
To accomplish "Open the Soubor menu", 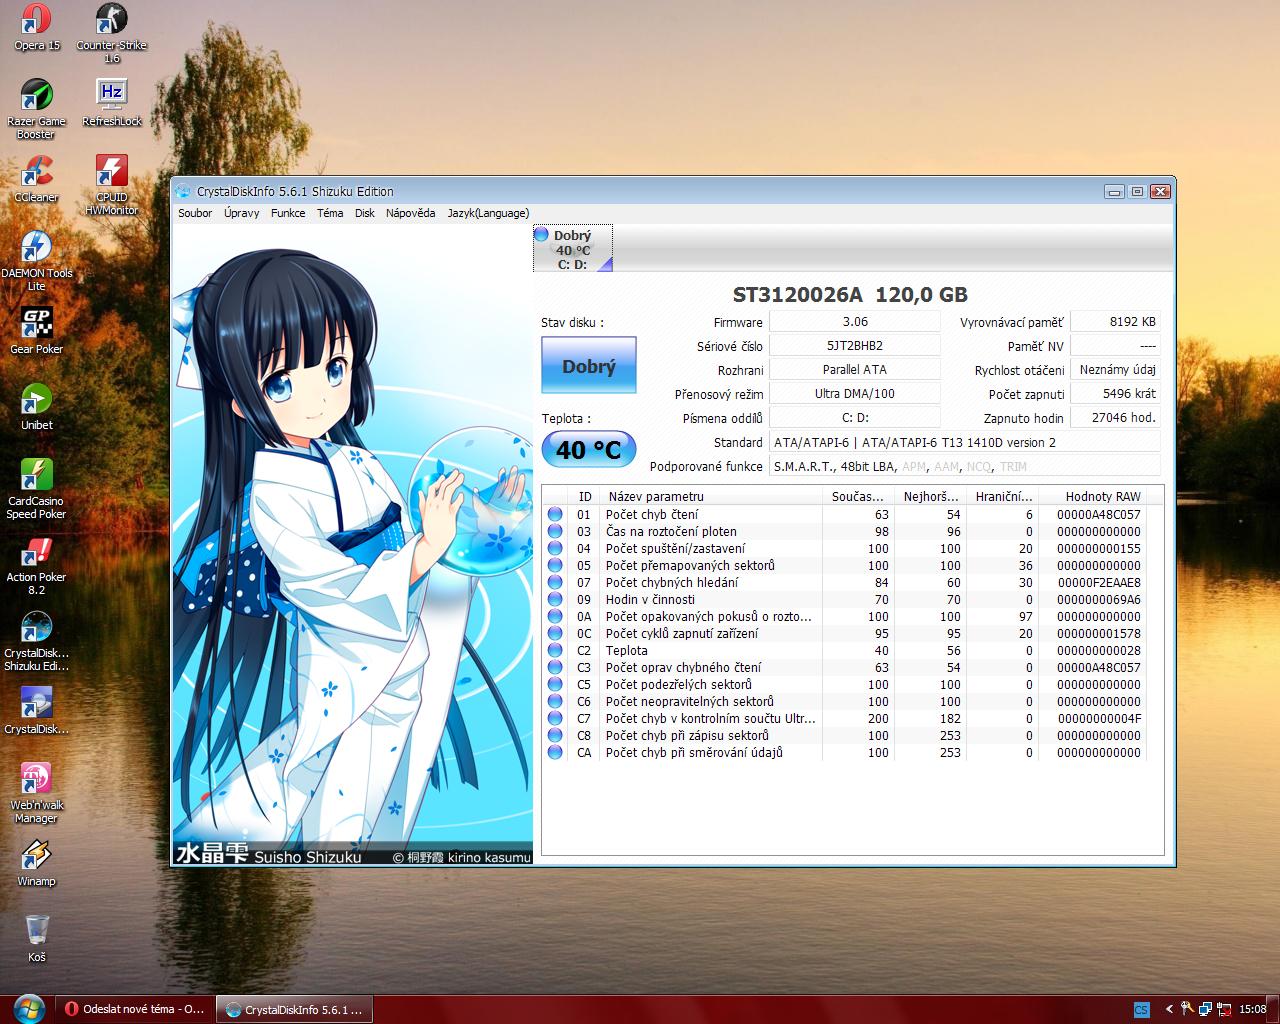I will pyautogui.click(x=195, y=213).
